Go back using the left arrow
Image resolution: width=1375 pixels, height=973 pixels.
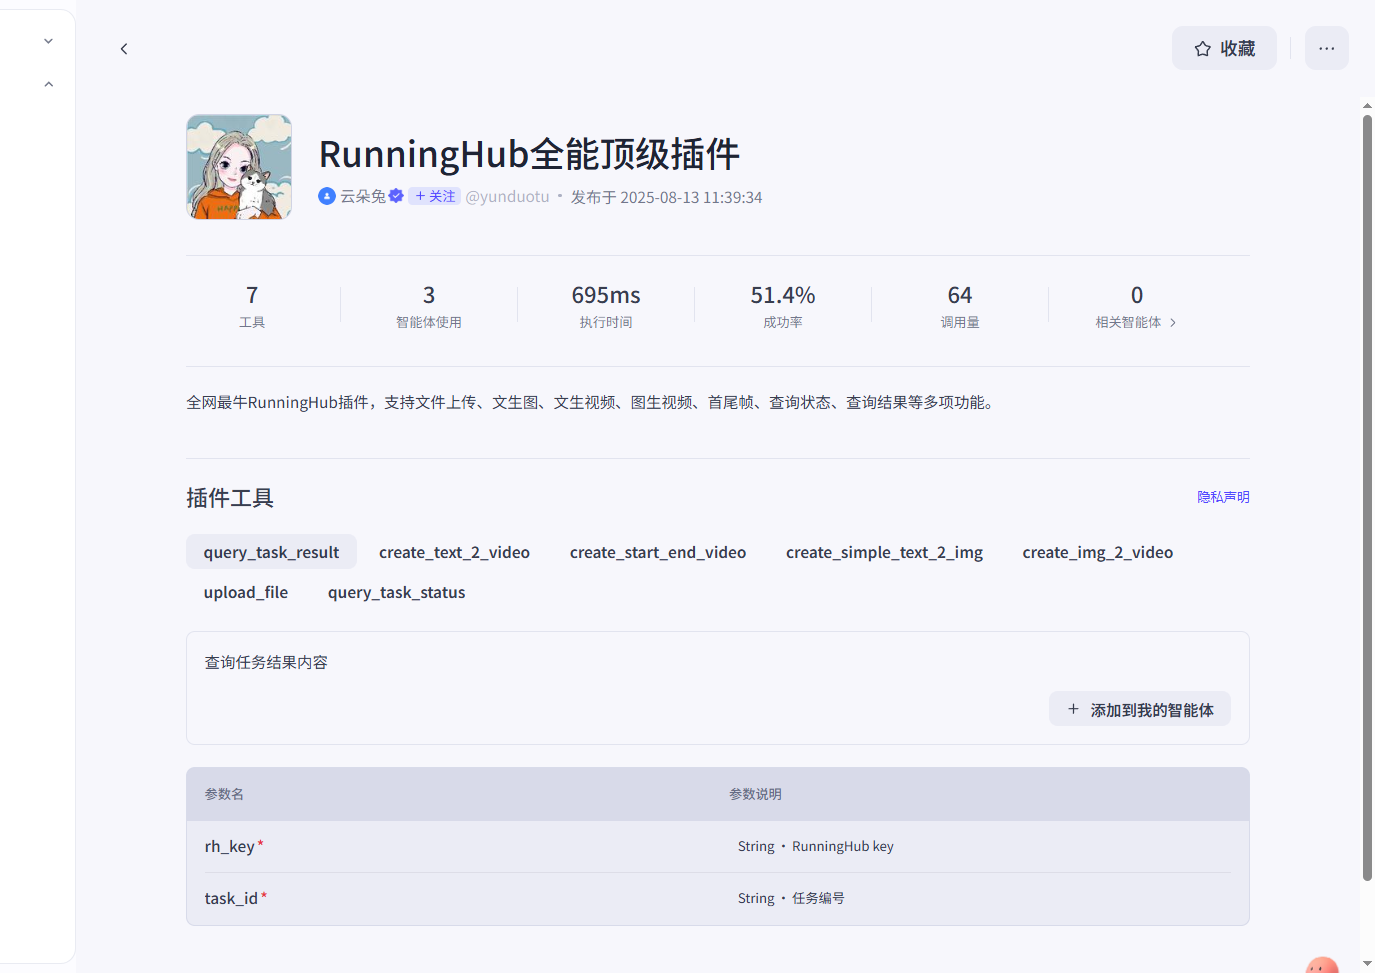124,49
